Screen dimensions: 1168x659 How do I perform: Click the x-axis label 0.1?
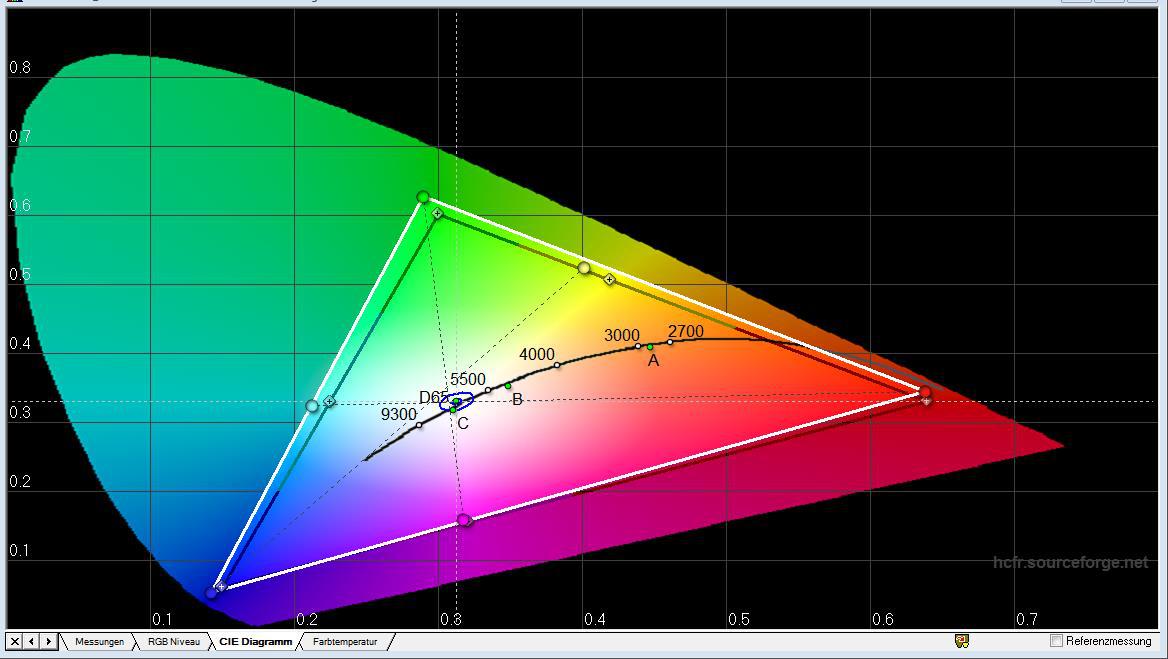pos(162,619)
